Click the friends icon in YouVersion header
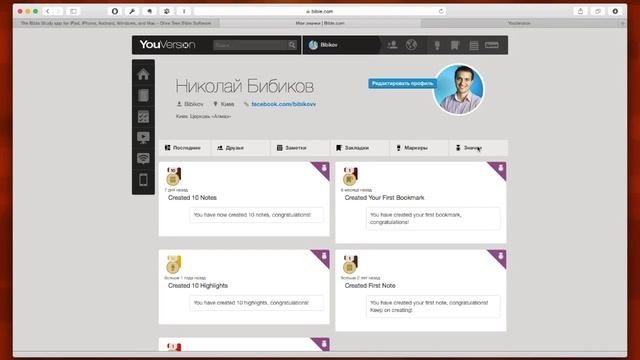Screen dimensions: 640x360 point(392,45)
